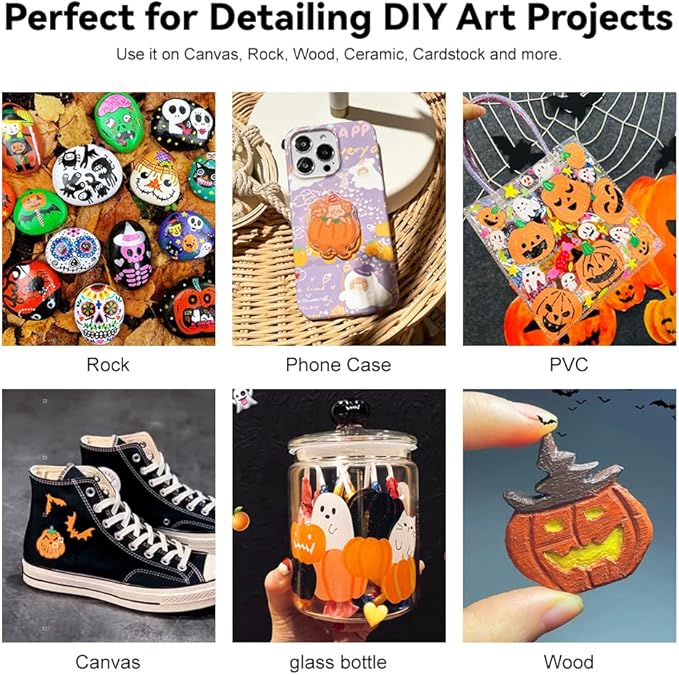
Task: Click the 'glass bottle' caption text
Action: 338,662
